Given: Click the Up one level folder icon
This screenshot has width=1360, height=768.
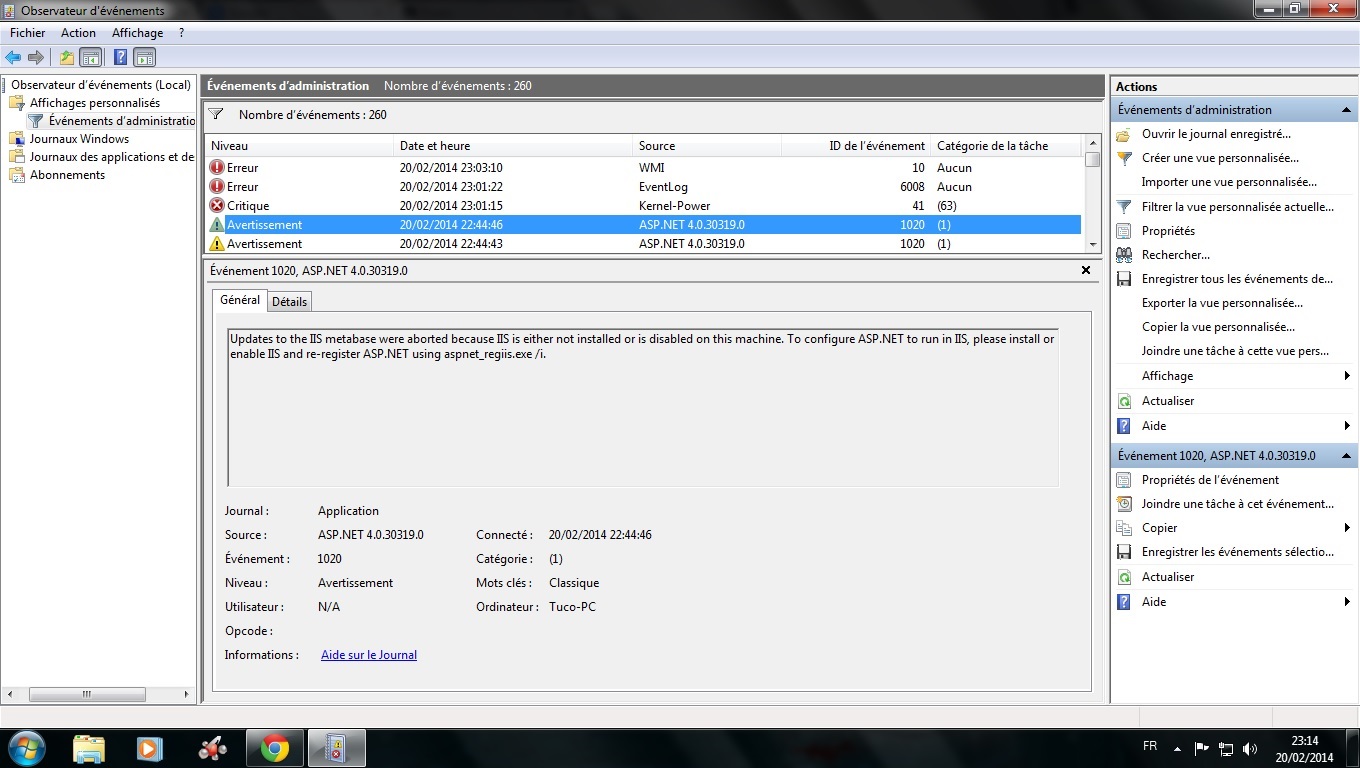Looking at the screenshot, I should pos(67,57).
